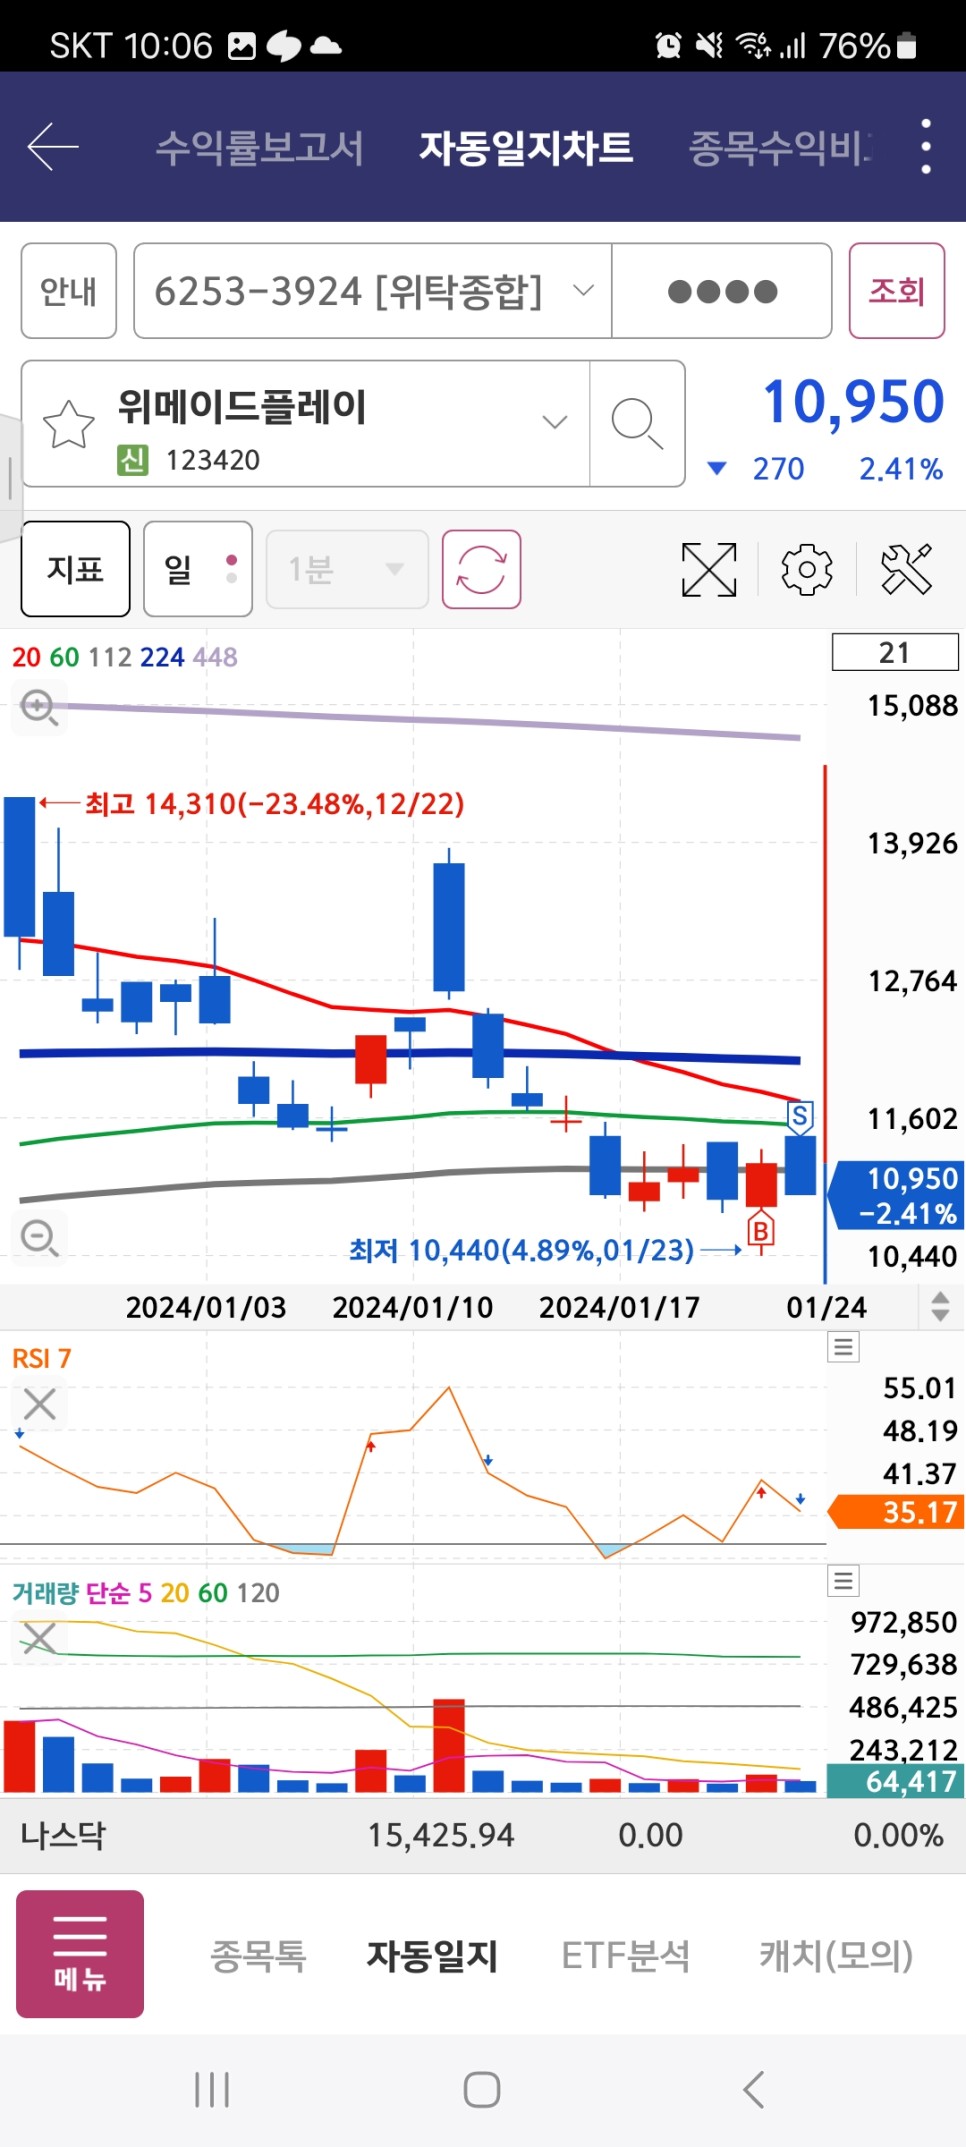Open the 1분 interval dropdown
966x2147 pixels.
click(x=347, y=569)
